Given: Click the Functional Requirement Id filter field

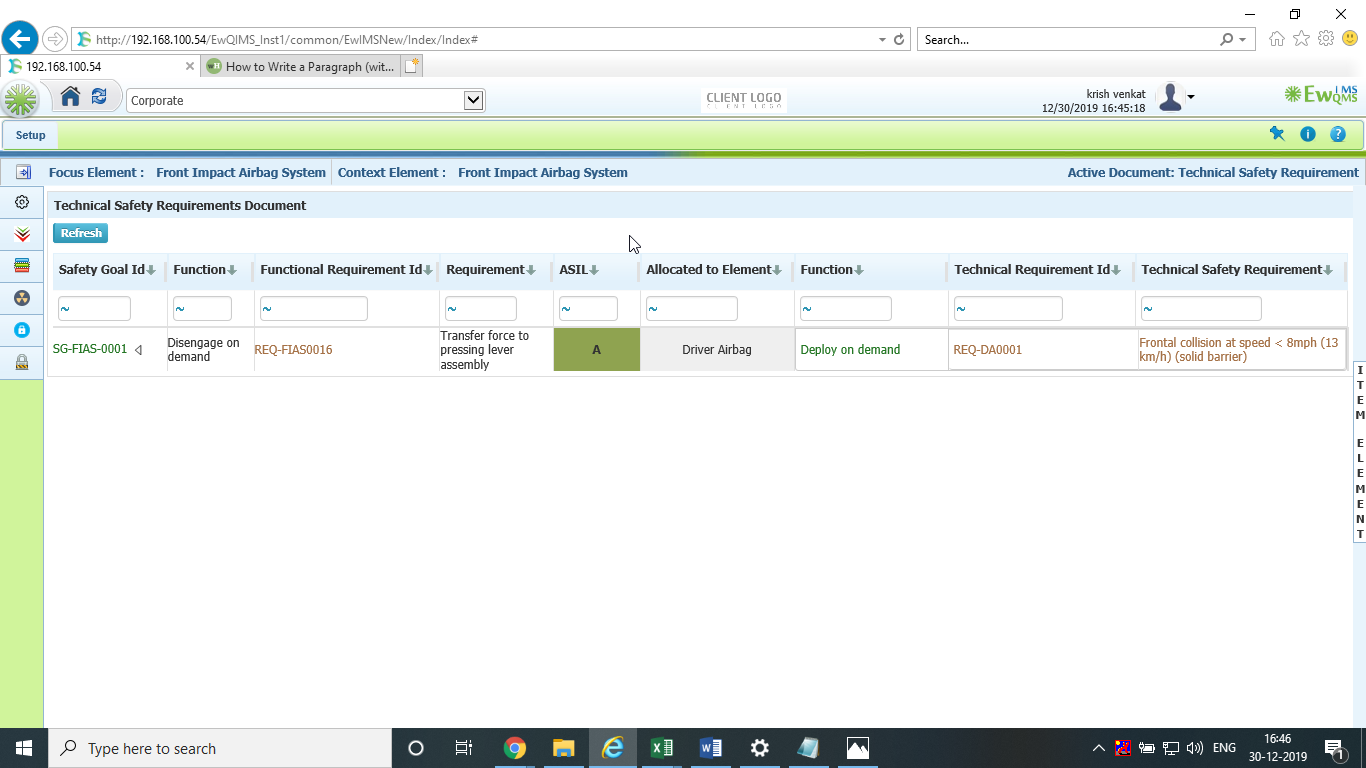Looking at the screenshot, I should (x=314, y=309).
